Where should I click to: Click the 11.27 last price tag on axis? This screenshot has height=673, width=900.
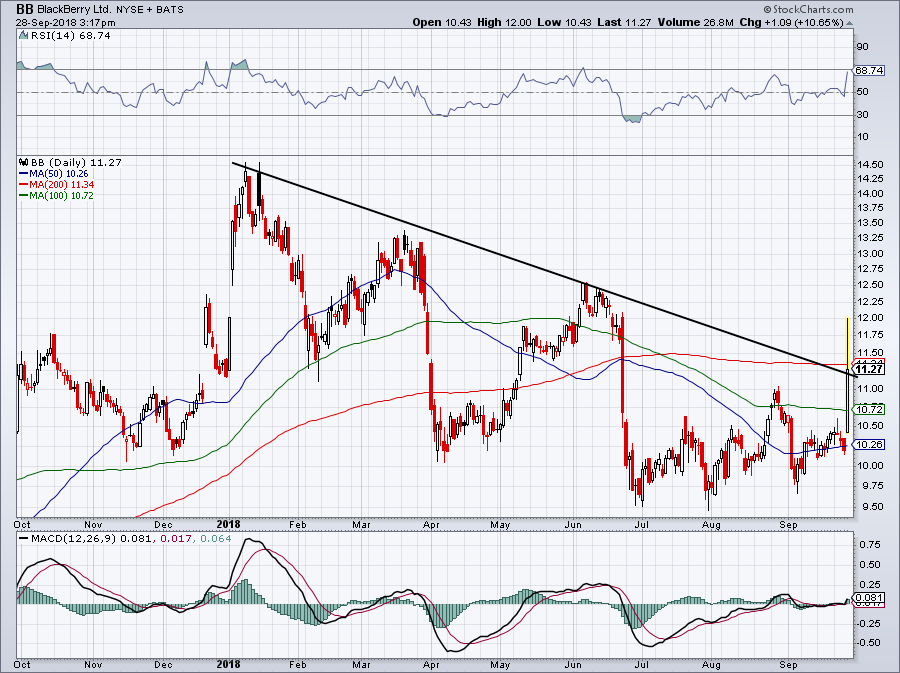(x=868, y=369)
